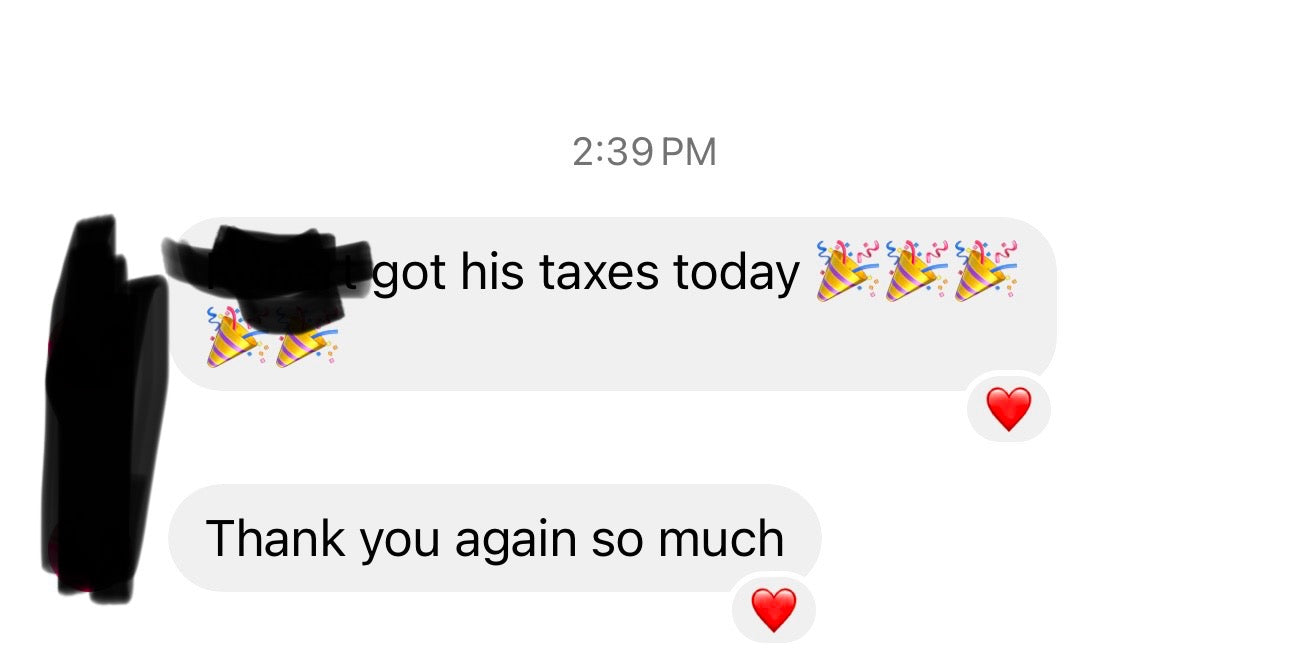
Task: Select the "got his taxes today" message bubble
Action: tap(614, 304)
